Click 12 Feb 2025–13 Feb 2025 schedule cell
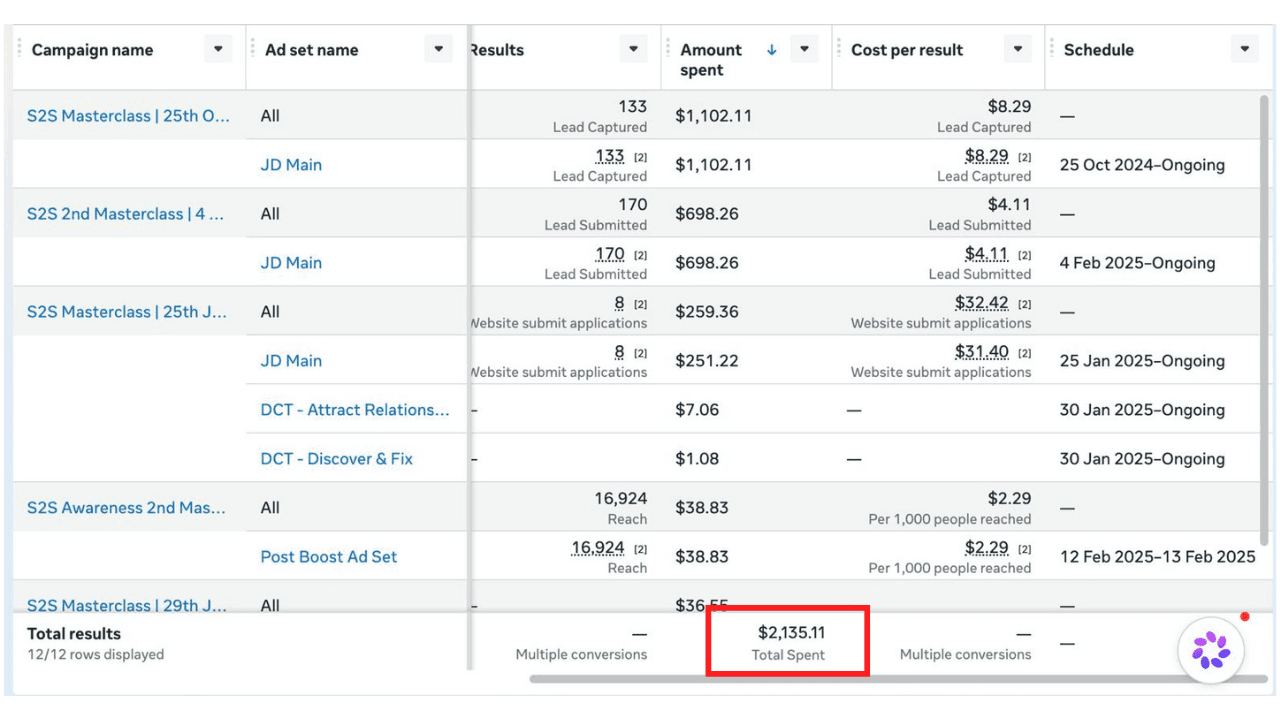 (x=1158, y=557)
